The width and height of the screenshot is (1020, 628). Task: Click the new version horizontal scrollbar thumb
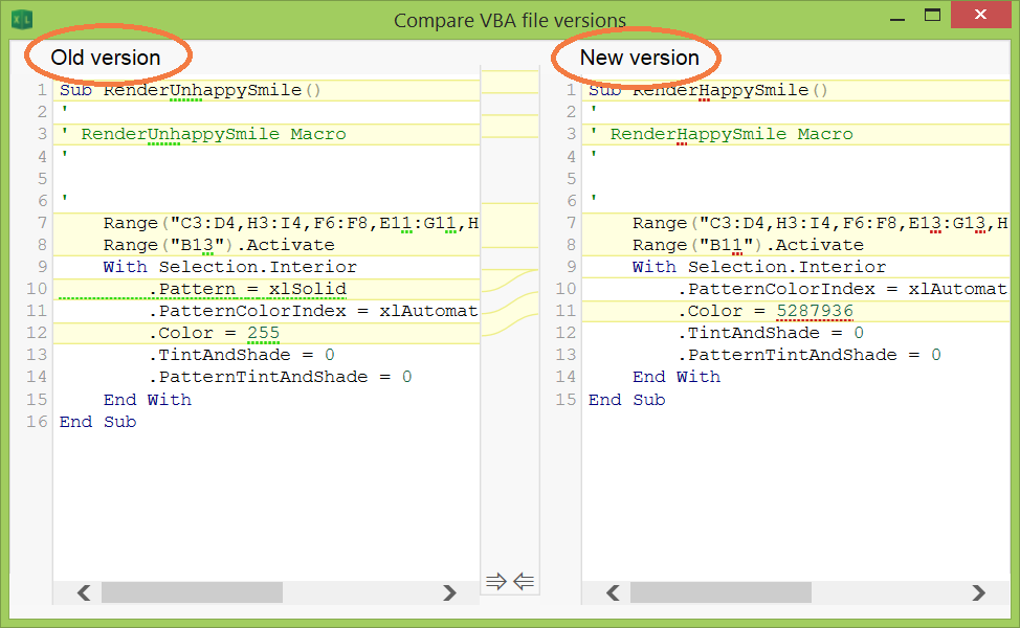[x=721, y=593]
